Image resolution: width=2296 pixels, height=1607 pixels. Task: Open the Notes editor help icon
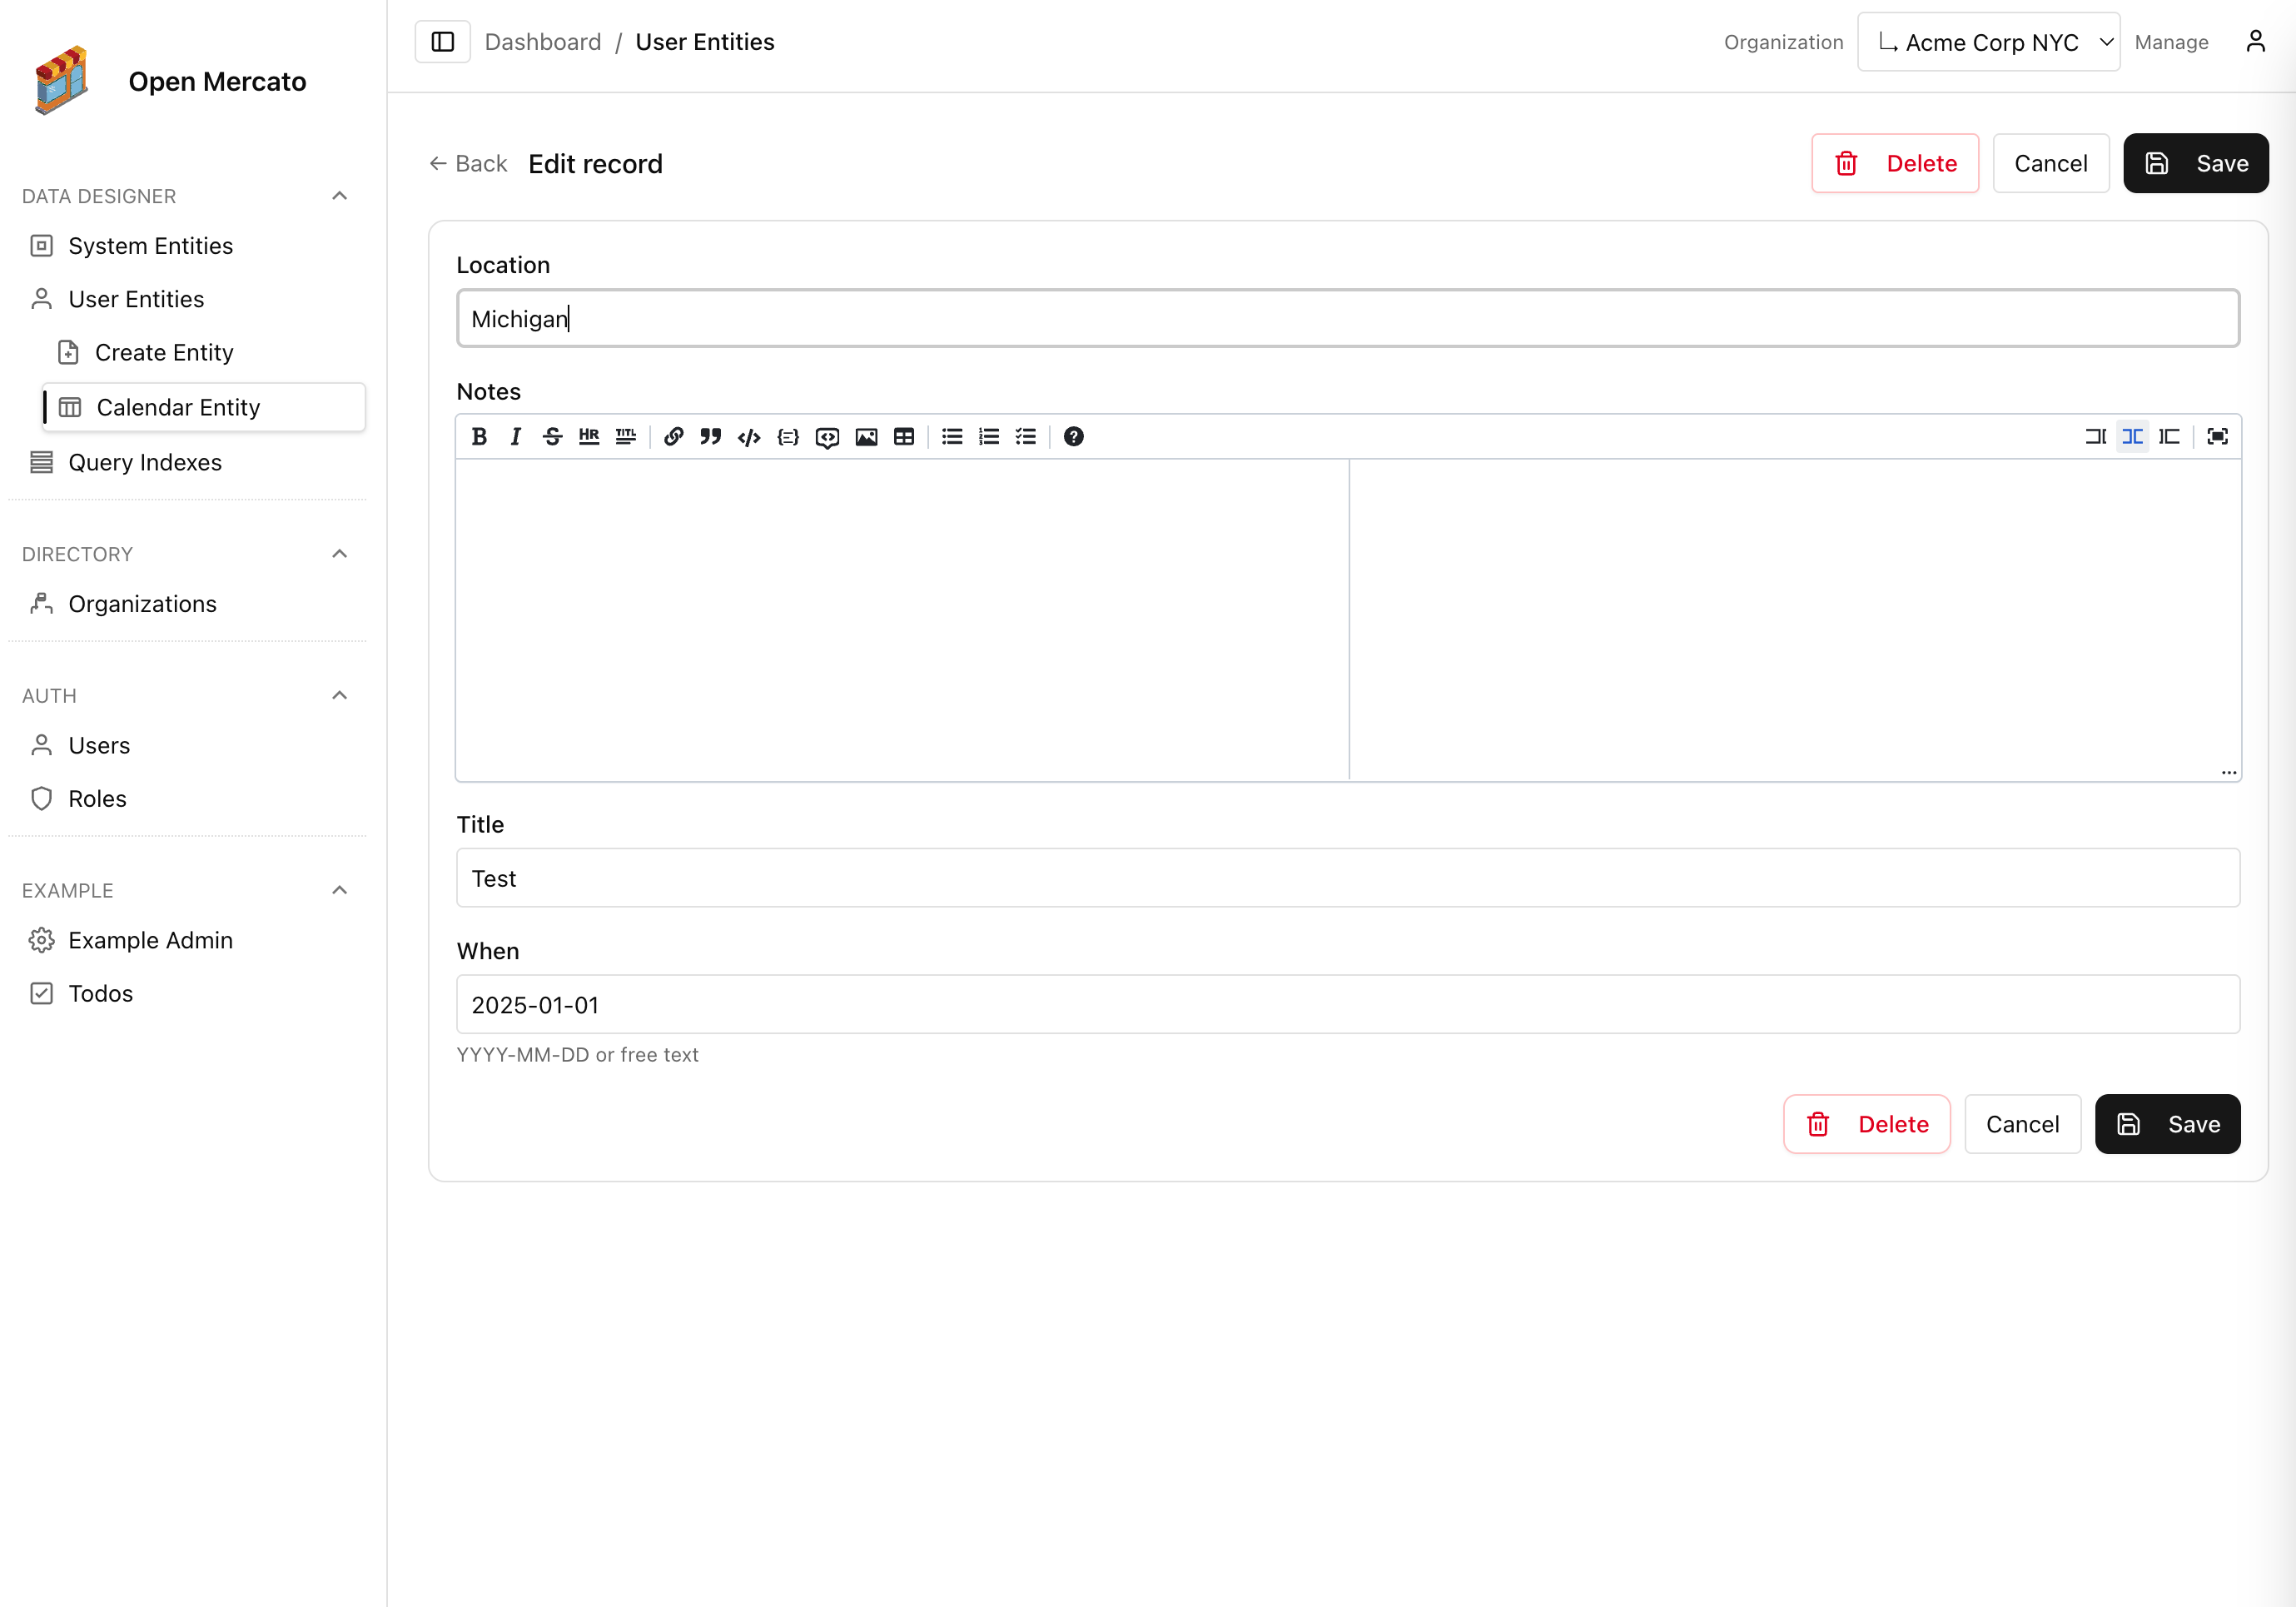tap(1073, 436)
